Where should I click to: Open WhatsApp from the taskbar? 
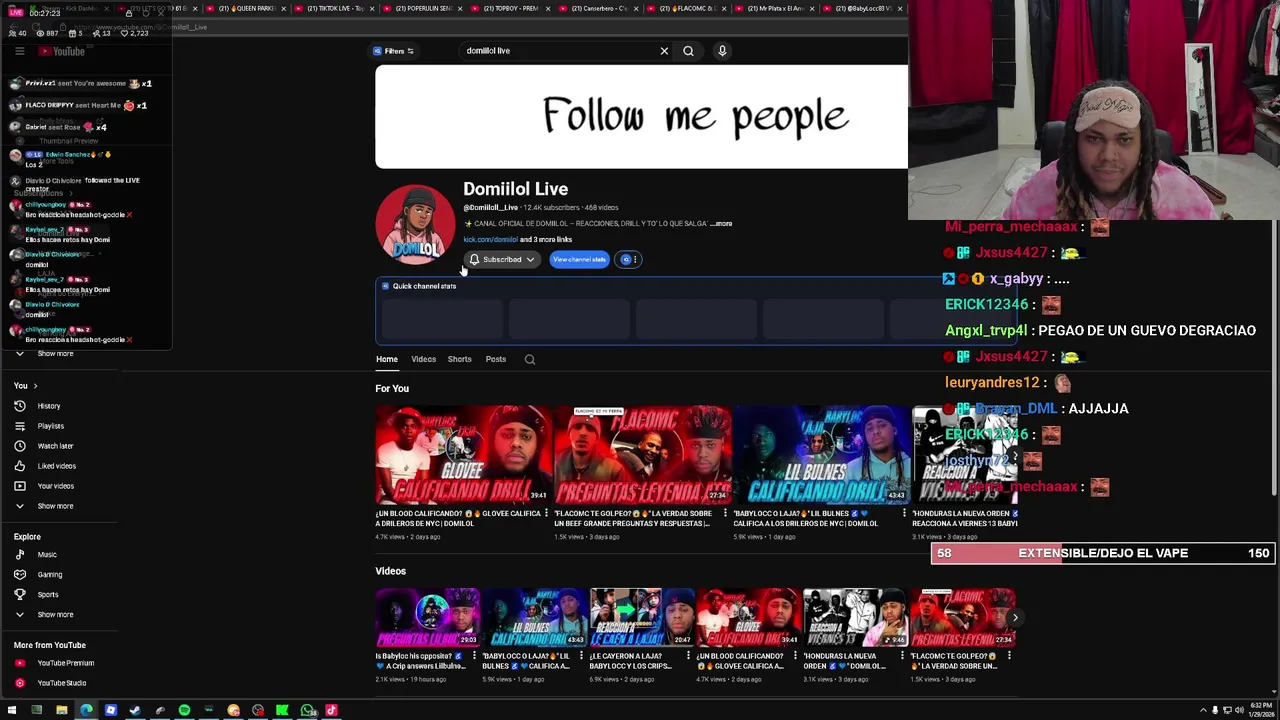[308, 711]
